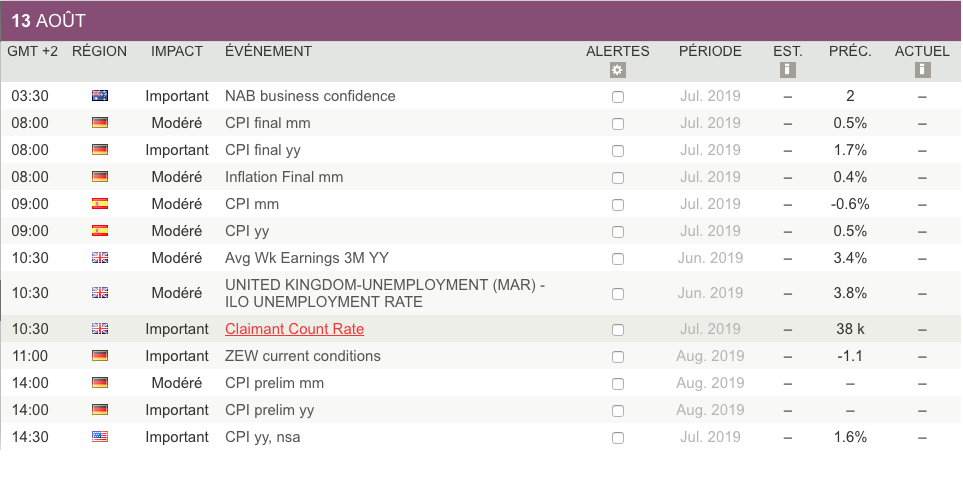This screenshot has height=494, width=963.
Task: Click the US flag next to CPI yy, nsa
Action: point(100,437)
